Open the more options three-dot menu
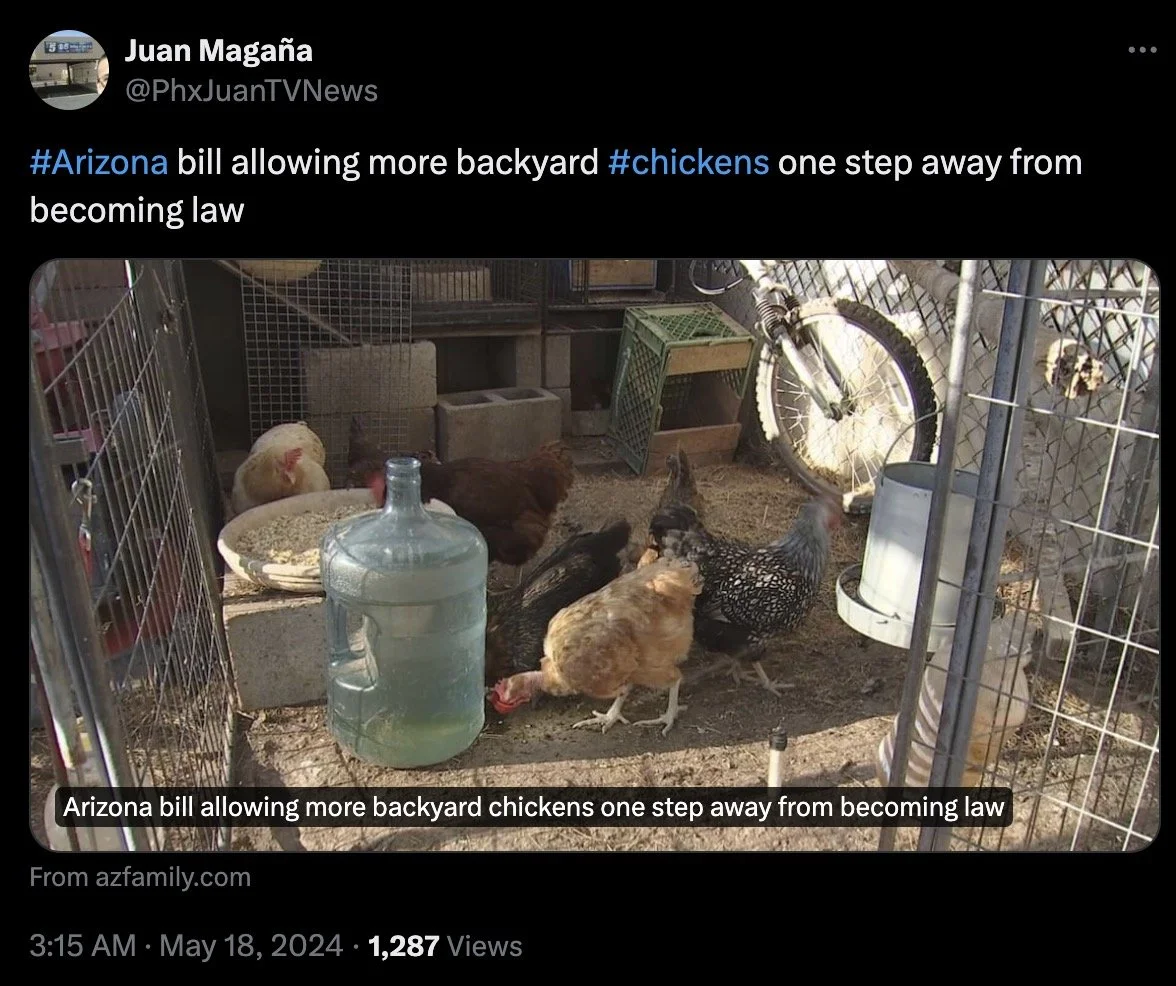Screen dimensions: 1176x986 (1142, 50)
